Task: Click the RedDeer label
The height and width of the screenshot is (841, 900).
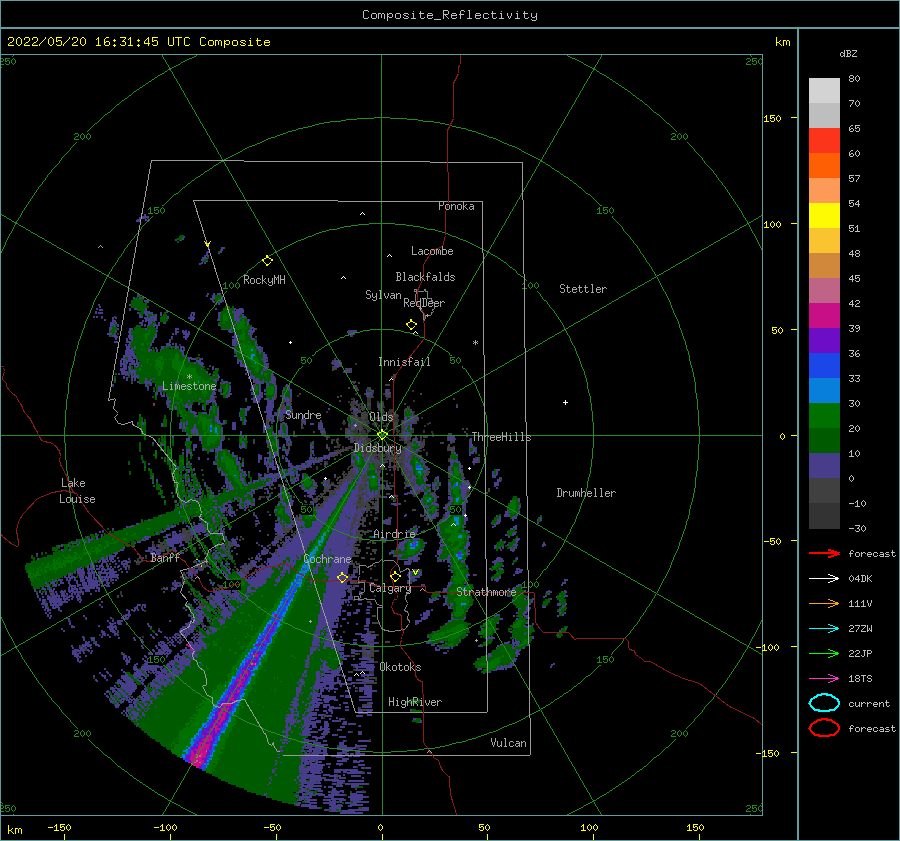Action: click(424, 303)
